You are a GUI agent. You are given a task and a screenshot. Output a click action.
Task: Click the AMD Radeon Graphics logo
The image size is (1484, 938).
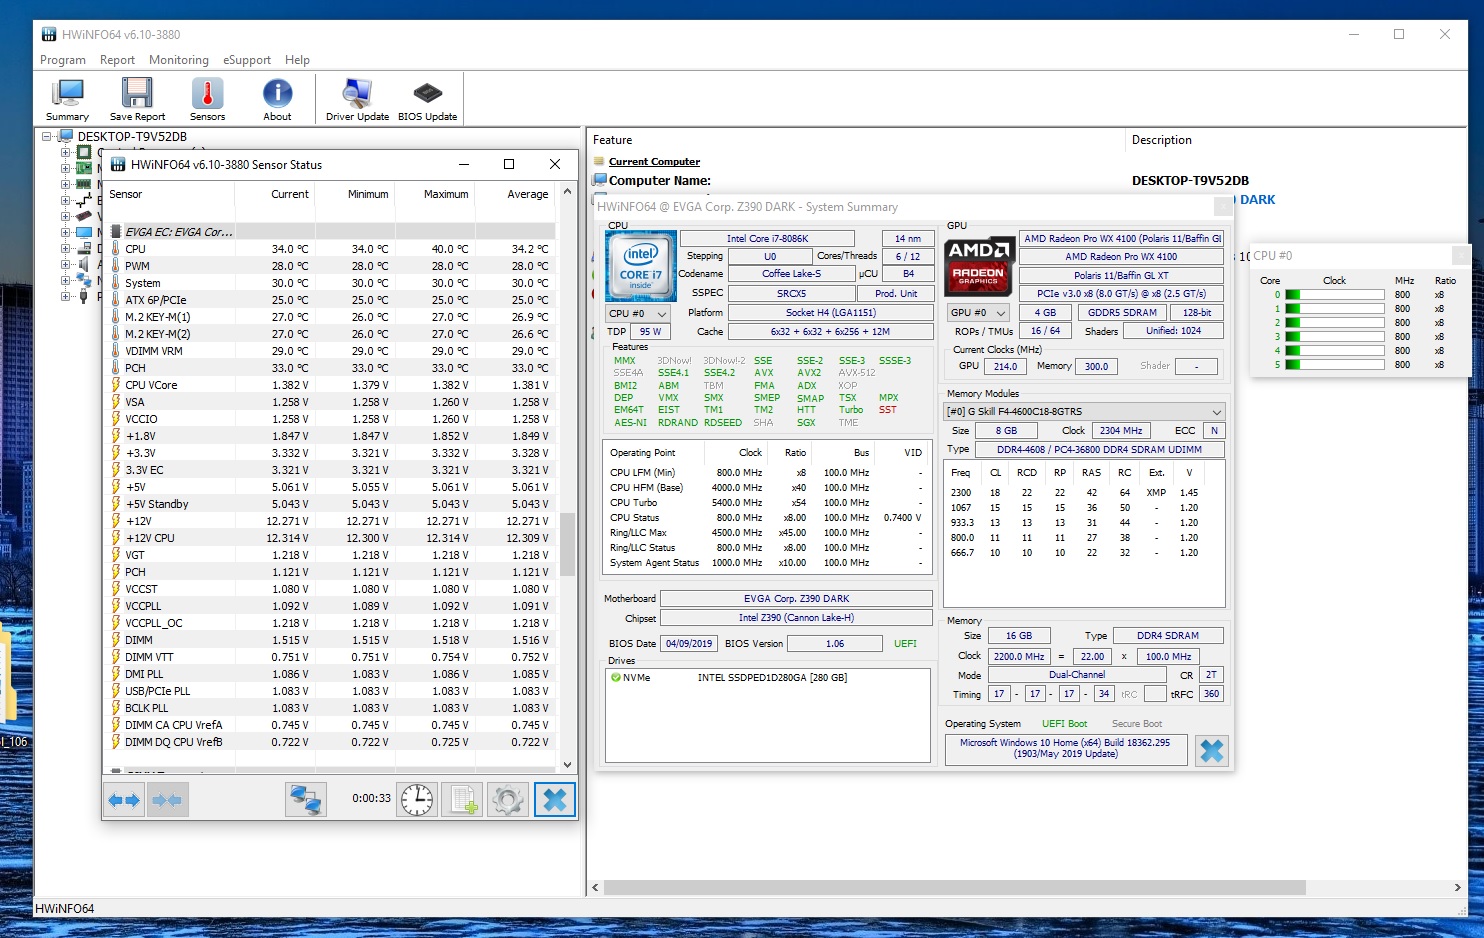[x=978, y=266]
